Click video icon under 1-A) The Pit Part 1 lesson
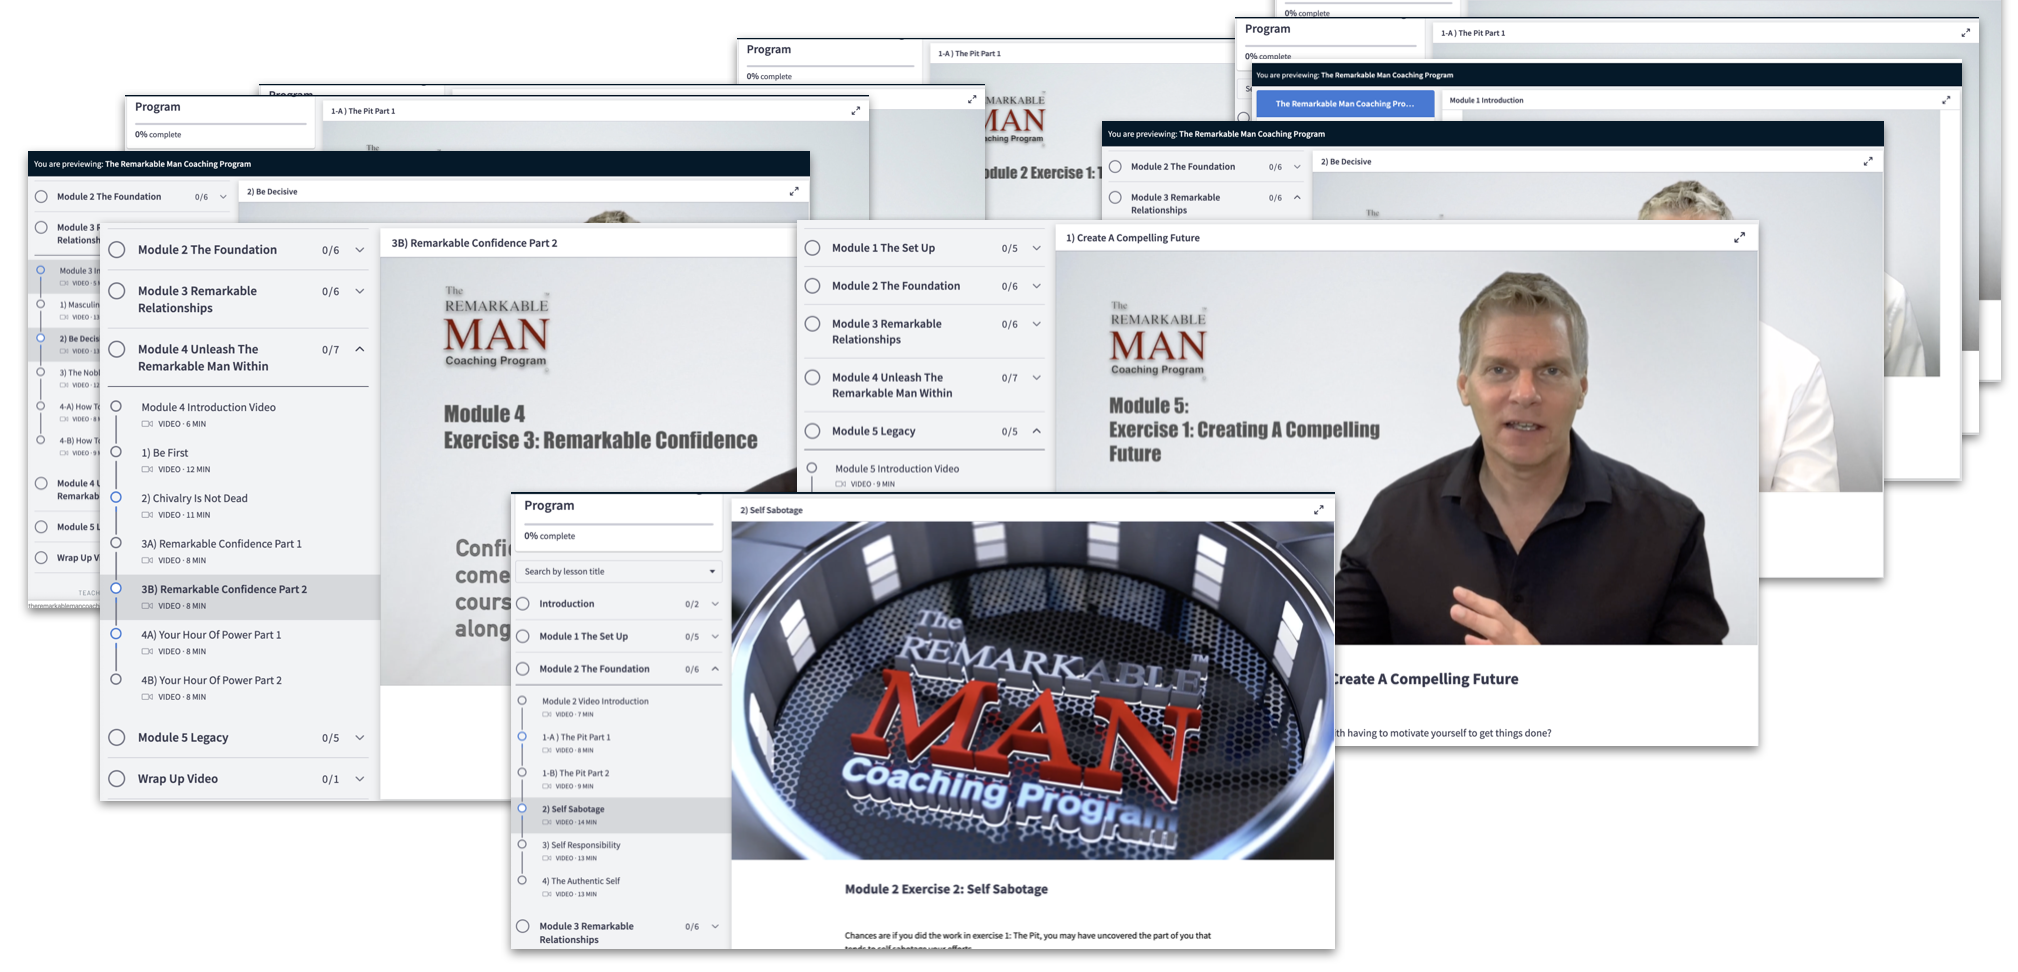 (x=547, y=750)
